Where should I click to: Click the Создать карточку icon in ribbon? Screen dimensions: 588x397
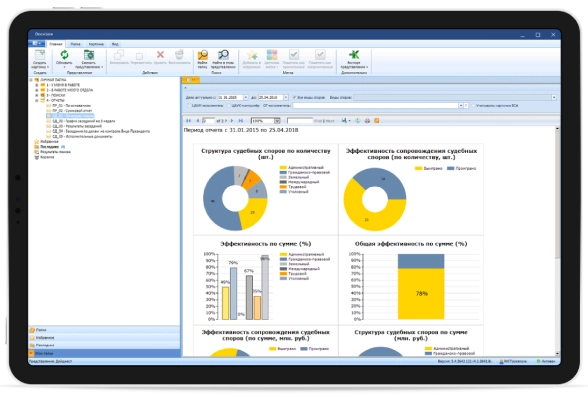40,55
